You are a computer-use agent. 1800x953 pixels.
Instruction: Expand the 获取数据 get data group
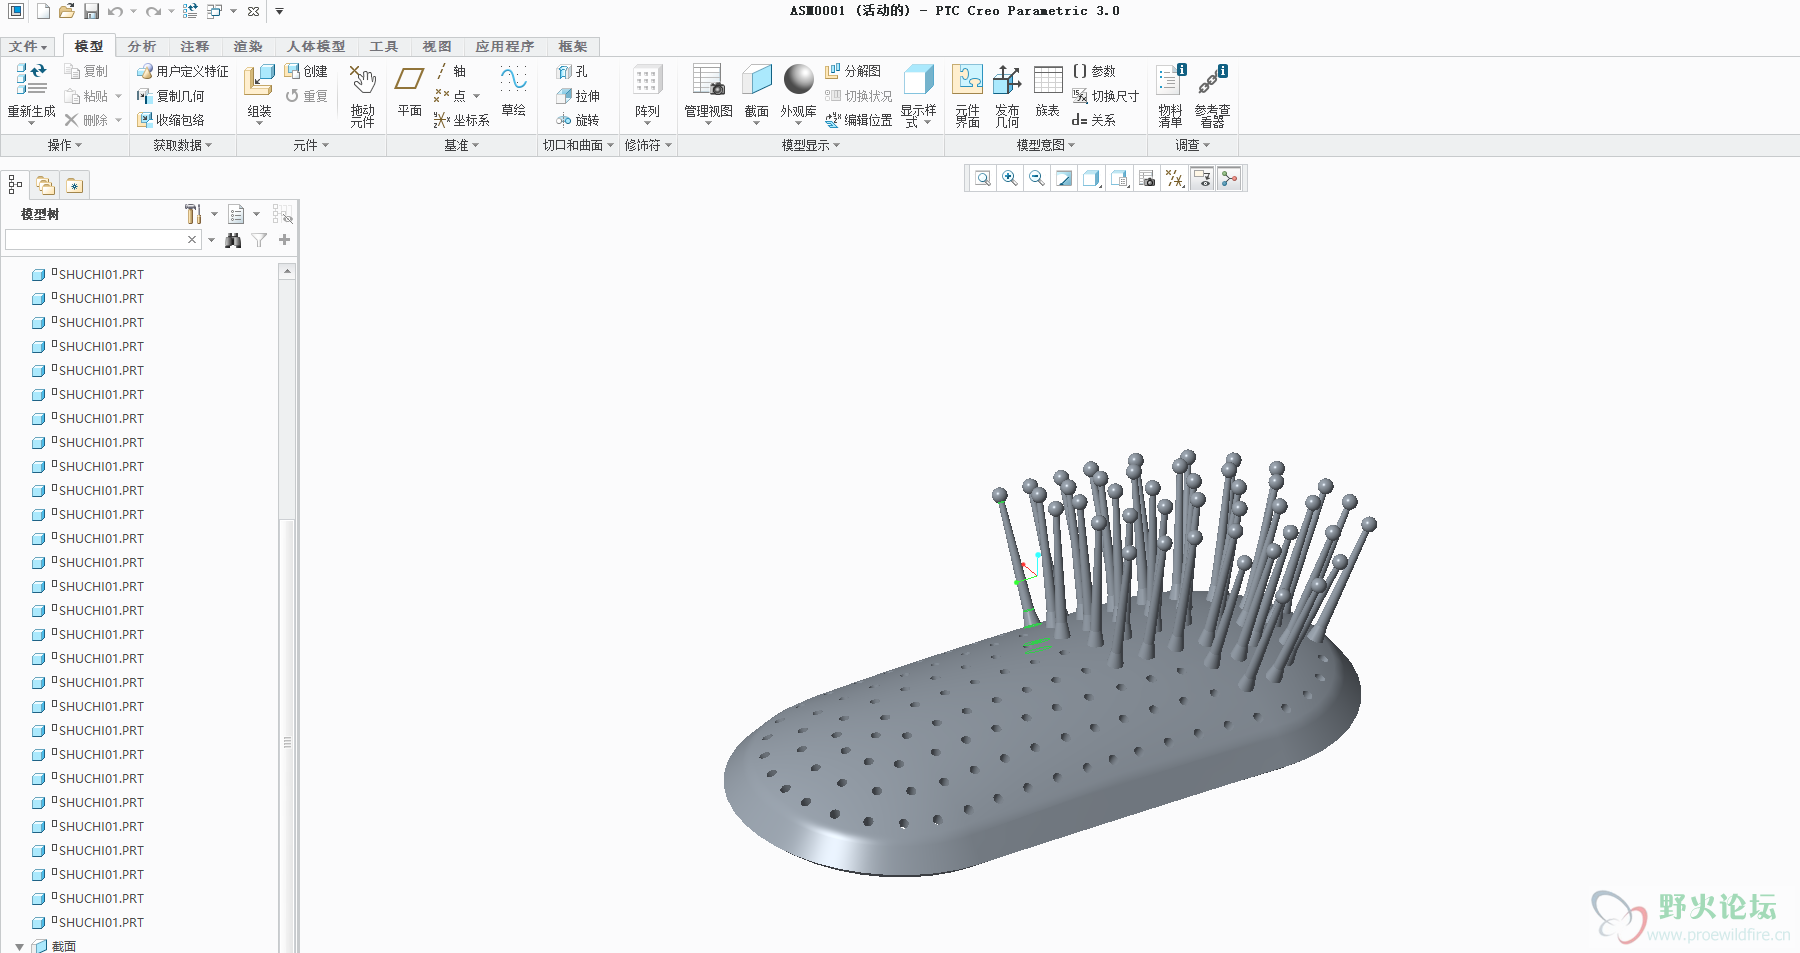pos(182,145)
